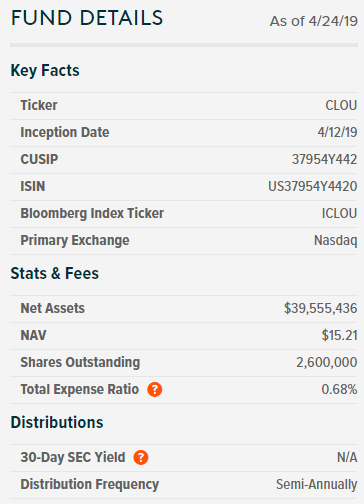Viewport: 364px width, 504px height.
Task: Click the Nasdaq primary exchange value
Action: tap(335, 241)
